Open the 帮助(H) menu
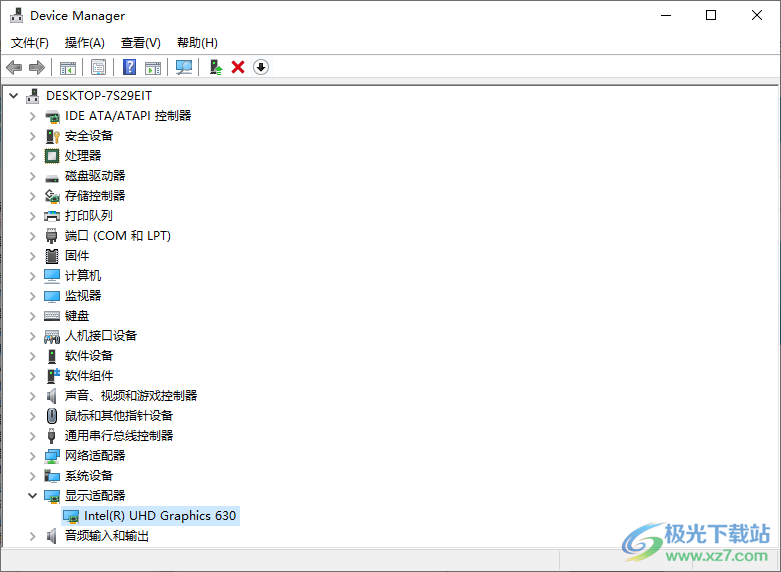This screenshot has width=781, height=572. coord(197,43)
